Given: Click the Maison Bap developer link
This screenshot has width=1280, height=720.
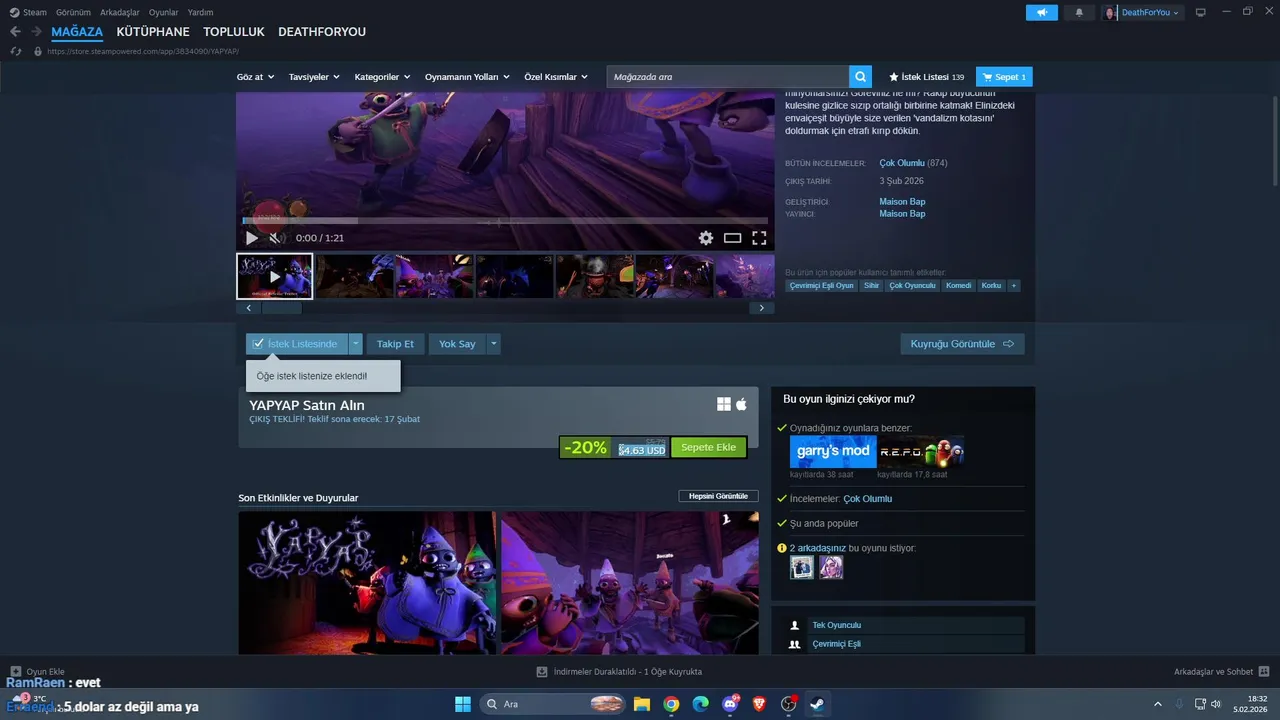Looking at the screenshot, I should click(902, 202).
